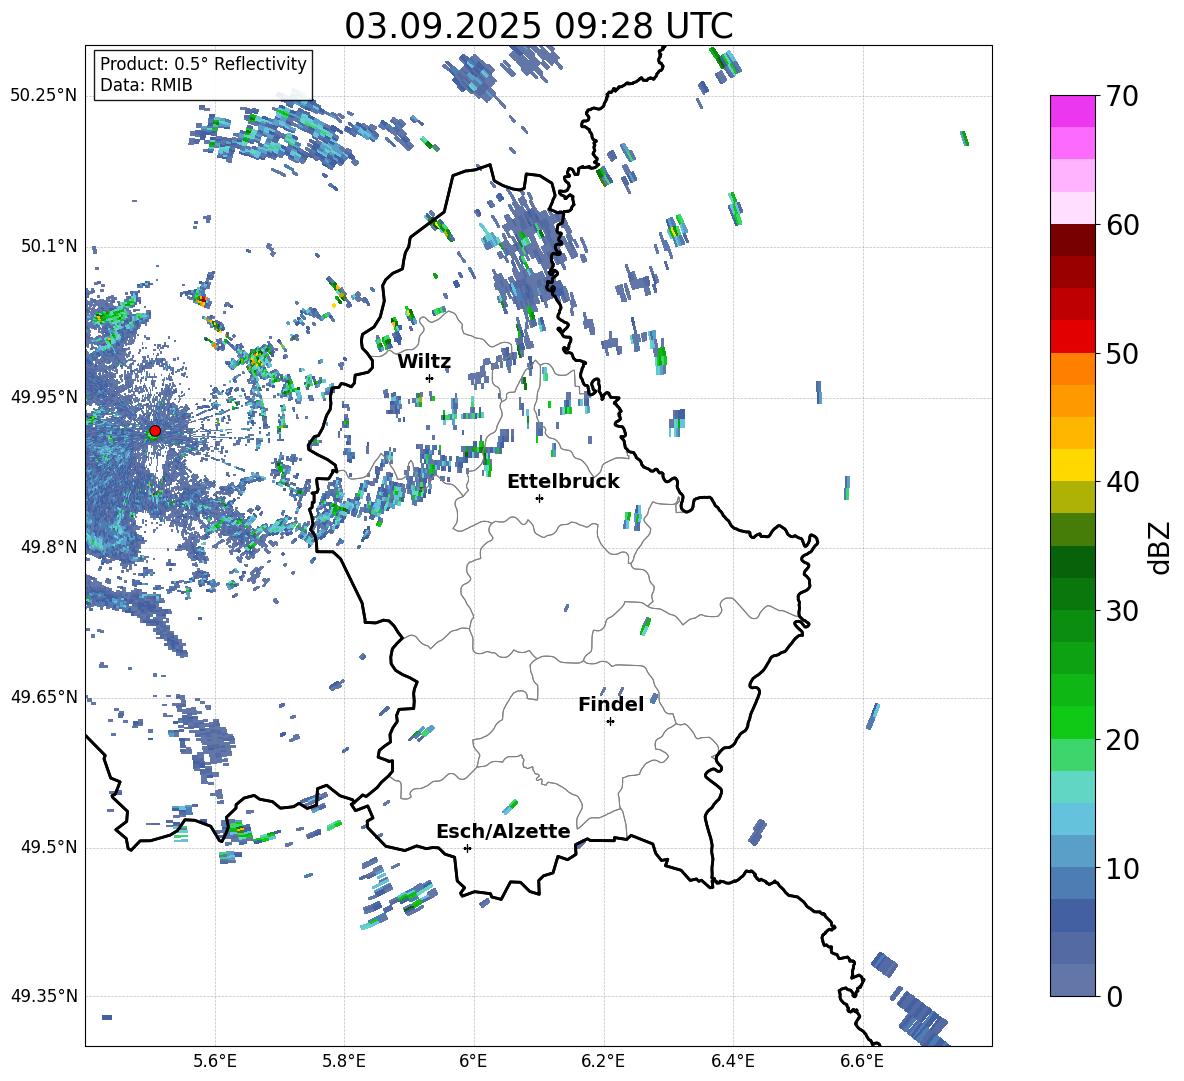Click the colorbar tick label 60
The width and height of the screenshot is (1184, 1081).
click(1122, 225)
